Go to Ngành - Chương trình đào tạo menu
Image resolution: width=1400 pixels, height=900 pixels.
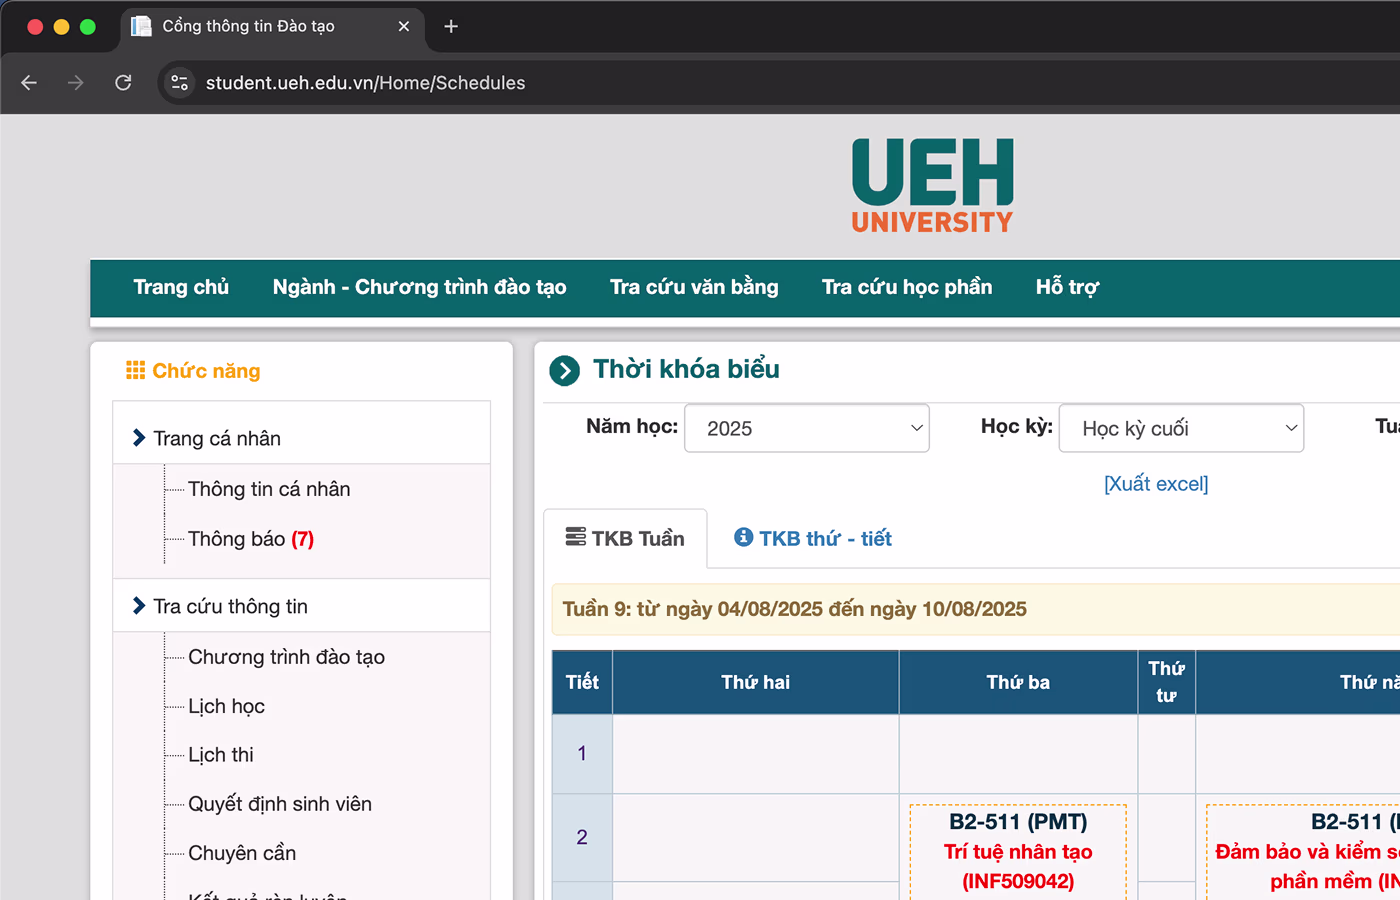point(419,288)
